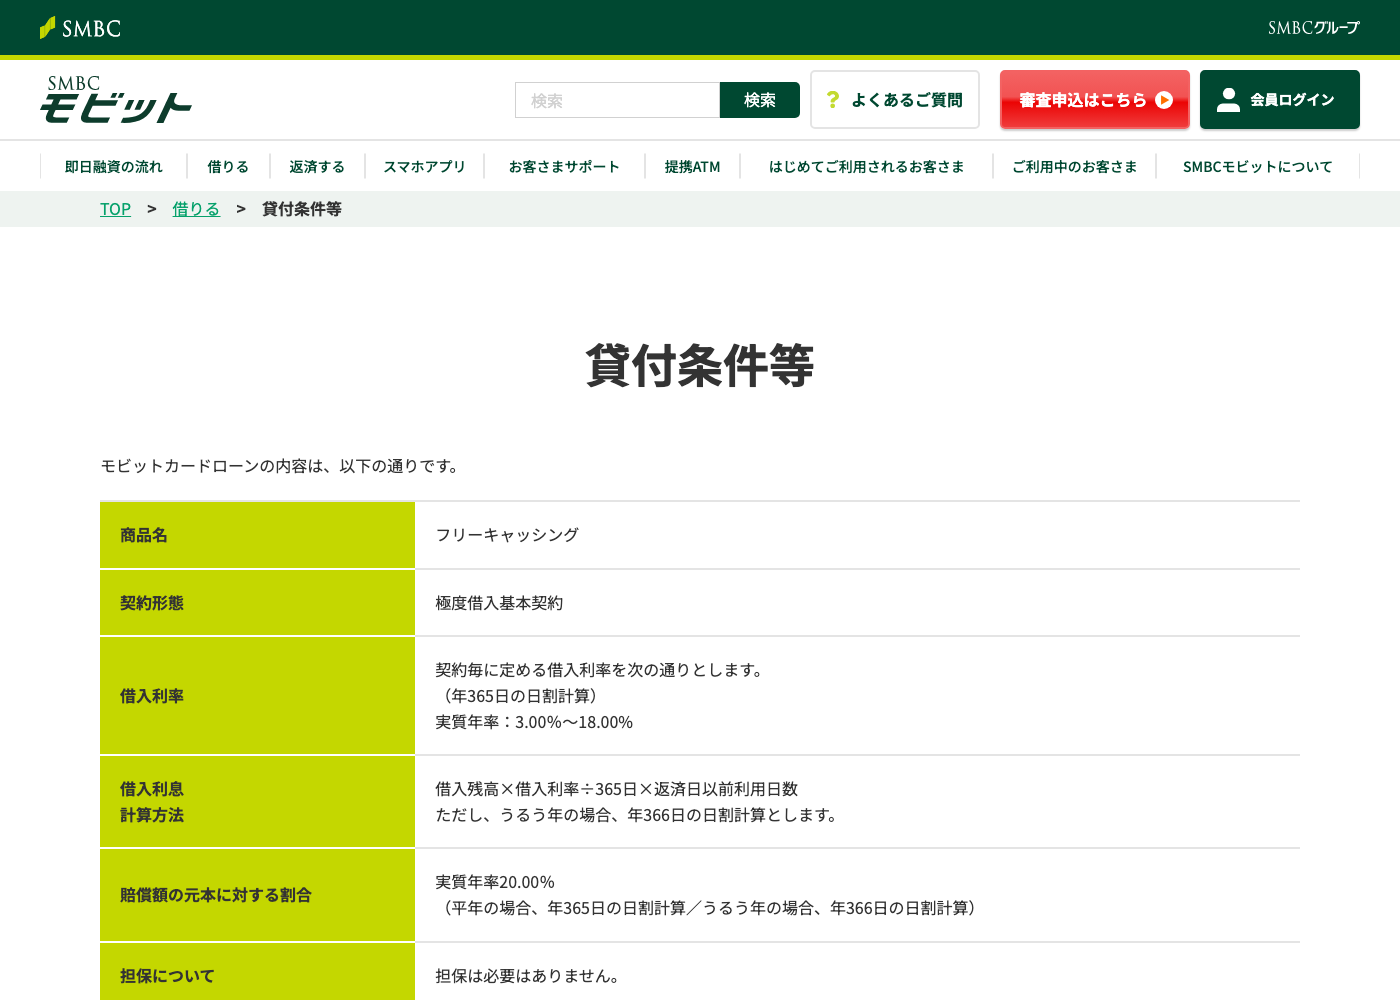Click the 商品名 table header cell
Image resolution: width=1400 pixels, height=1000 pixels.
pos(257,535)
